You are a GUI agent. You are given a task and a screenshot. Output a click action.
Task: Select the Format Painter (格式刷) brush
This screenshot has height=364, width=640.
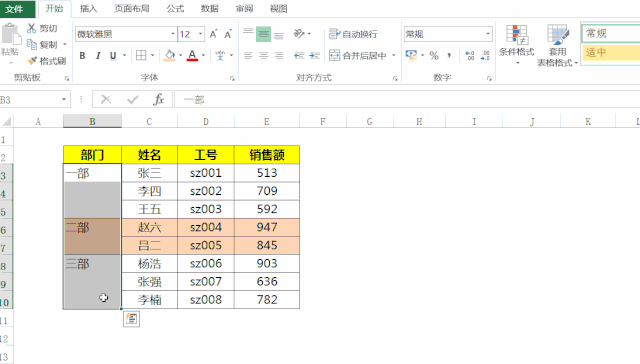(x=32, y=61)
